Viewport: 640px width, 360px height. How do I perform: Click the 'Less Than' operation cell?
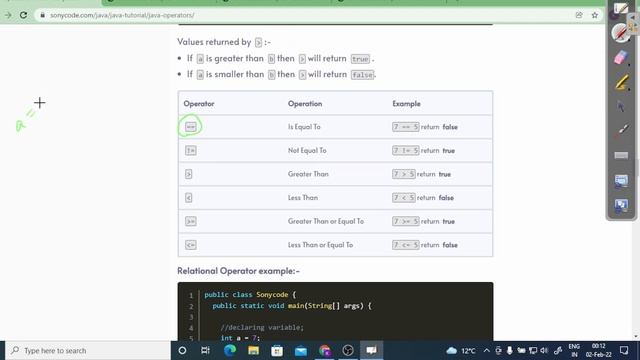pyautogui.click(x=303, y=198)
